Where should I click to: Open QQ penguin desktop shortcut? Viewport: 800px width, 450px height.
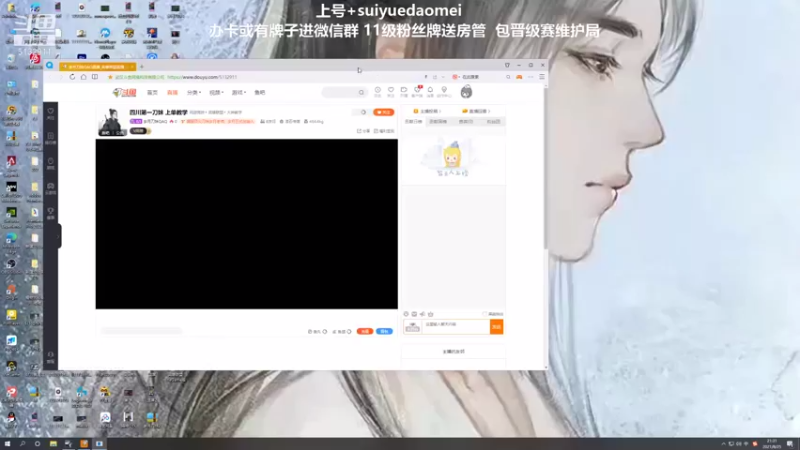(x=11, y=418)
